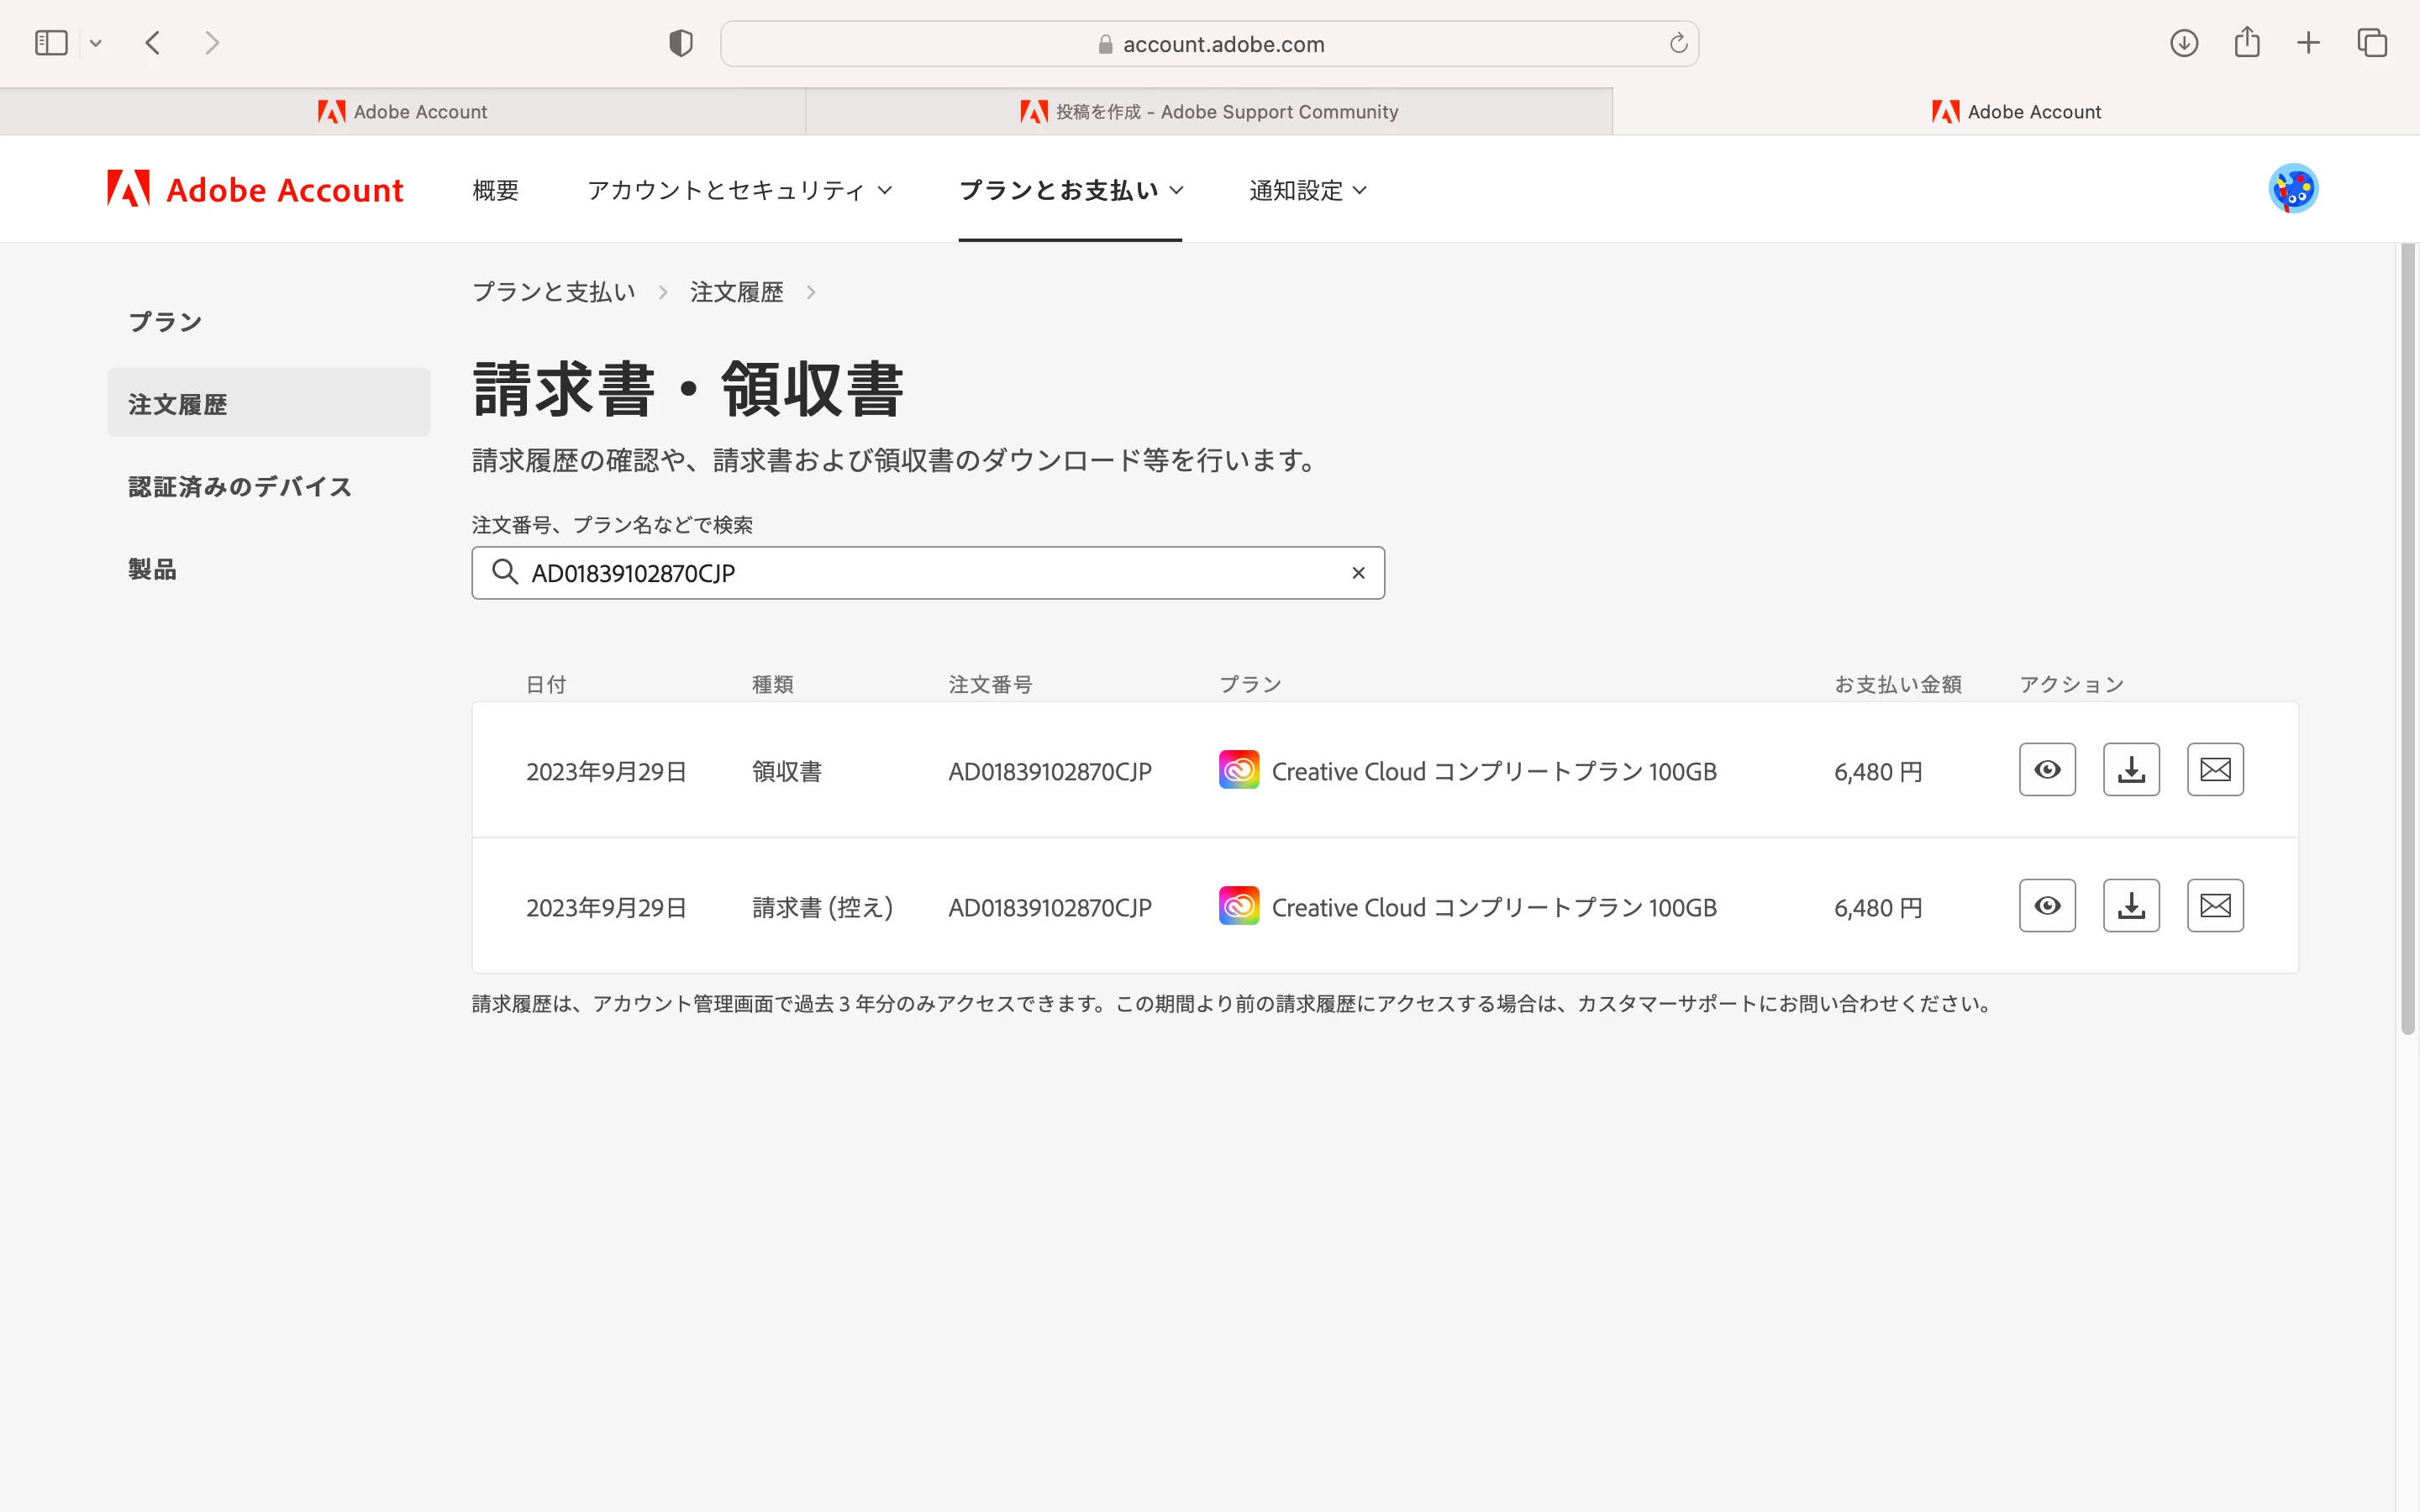Download the 領収書 row PDF
The image size is (2420, 1512).
(x=2131, y=769)
